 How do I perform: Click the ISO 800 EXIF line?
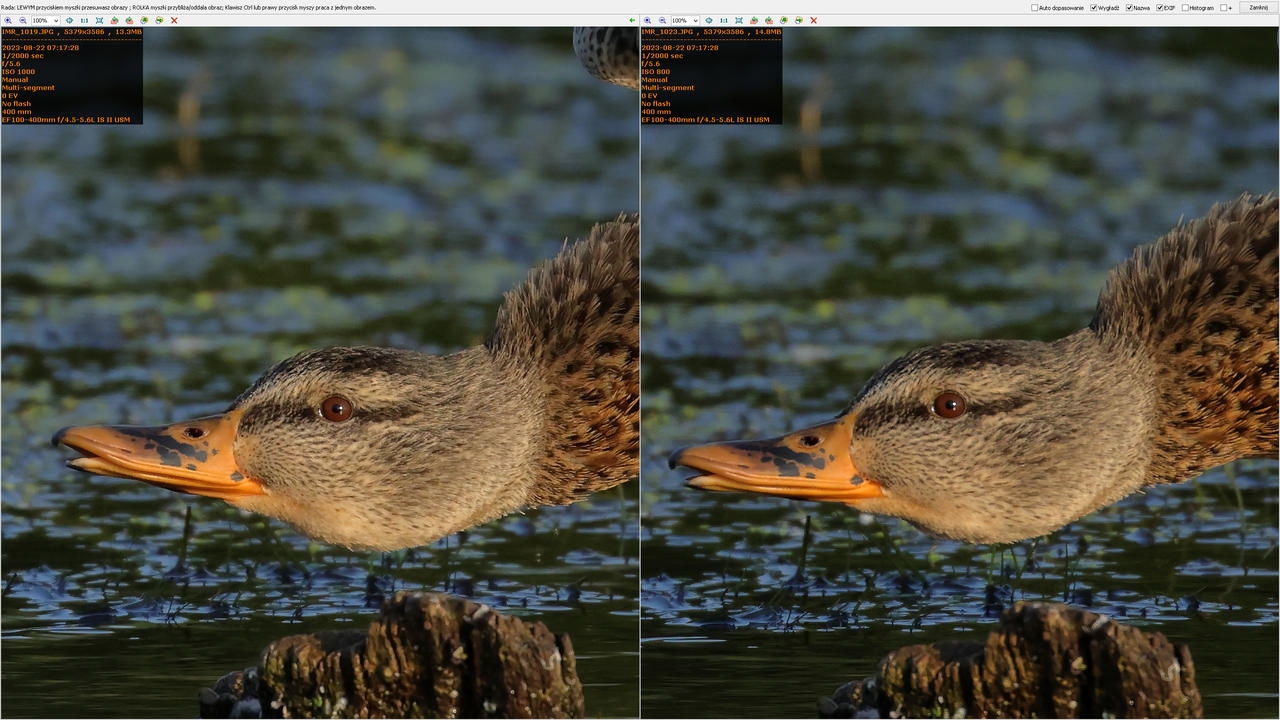tap(656, 72)
